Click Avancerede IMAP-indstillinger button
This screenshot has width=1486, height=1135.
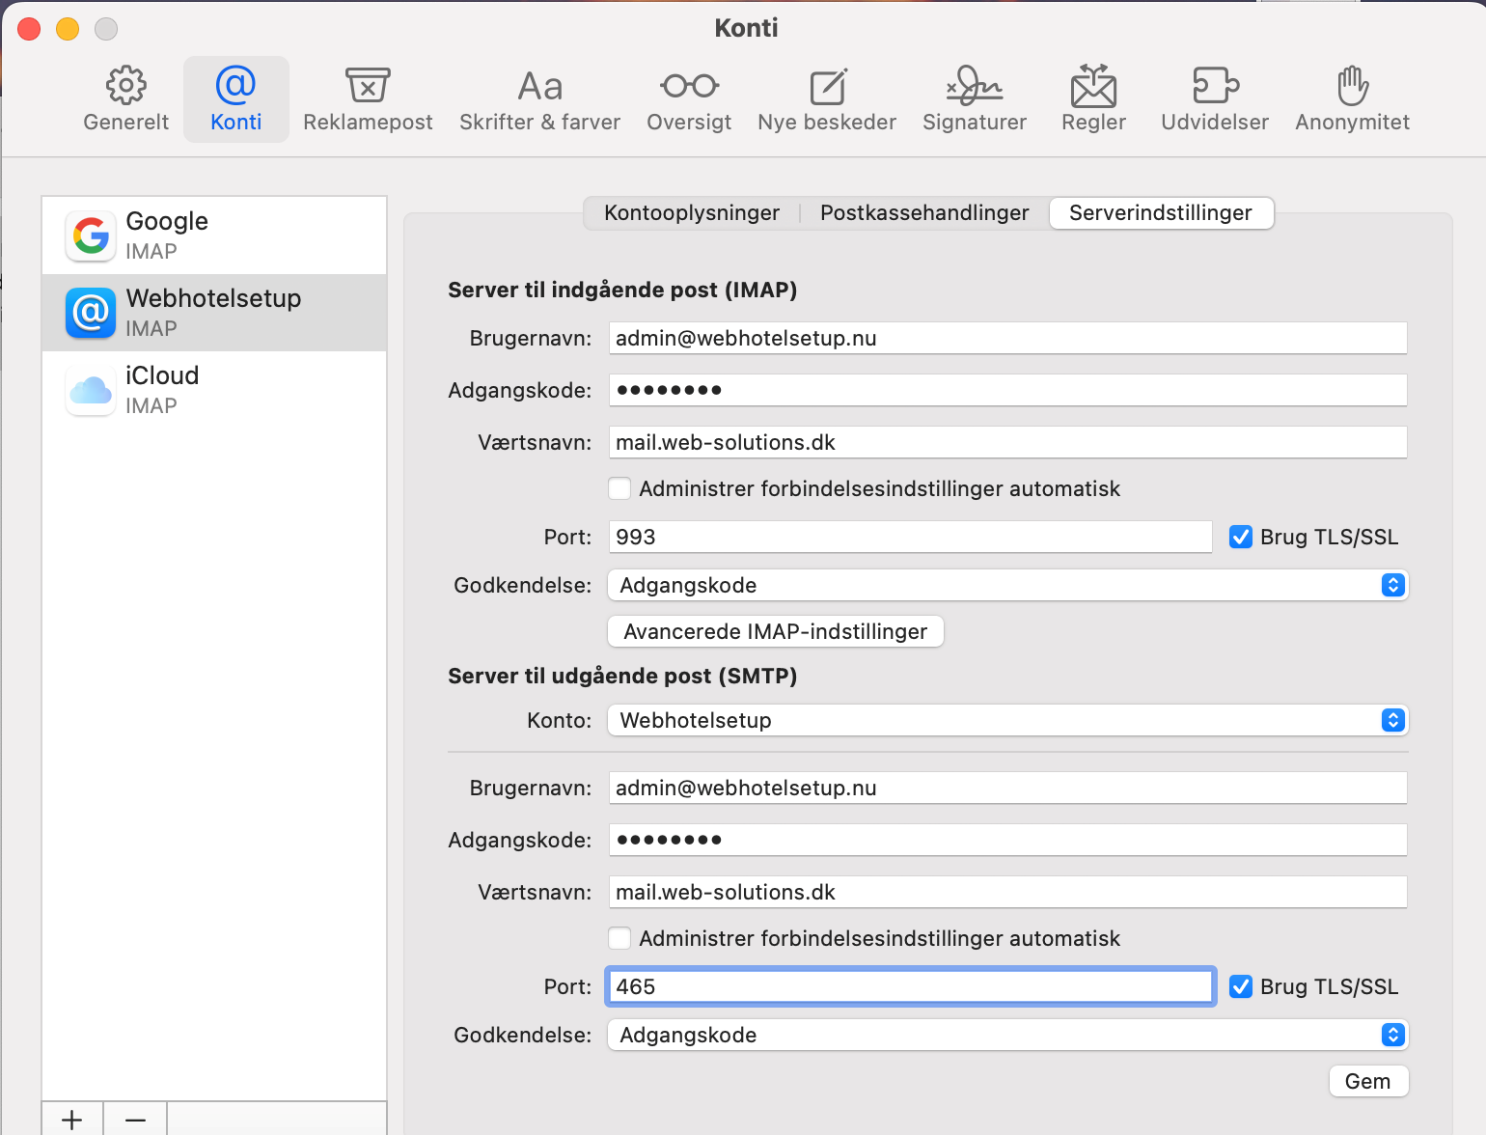click(776, 632)
